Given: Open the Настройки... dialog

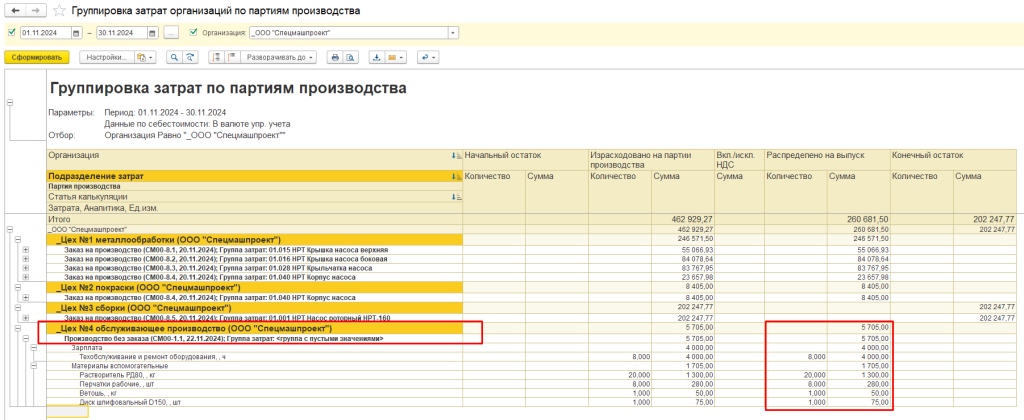Looking at the screenshot, I should click(106, 57).
